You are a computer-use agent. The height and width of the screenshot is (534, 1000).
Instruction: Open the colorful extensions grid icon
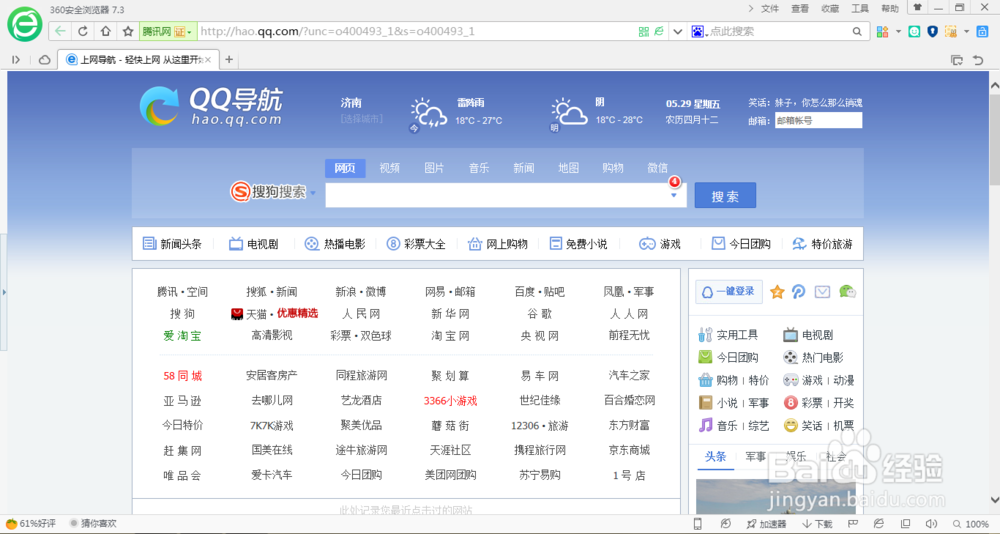click(x=883, y=31)
